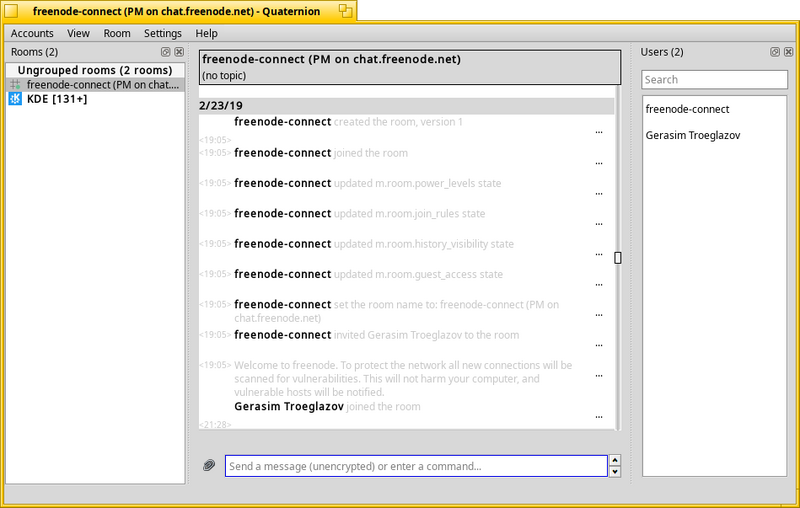
Task: Click the 'Users (2)' panel title
Action: (662, 52)
